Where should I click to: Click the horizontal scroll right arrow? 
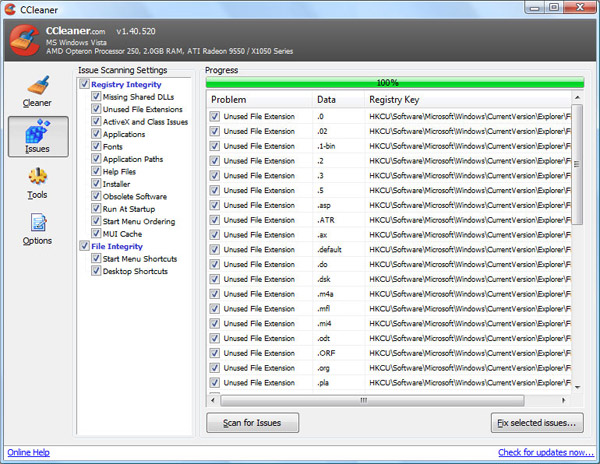(x=564, y=401)
